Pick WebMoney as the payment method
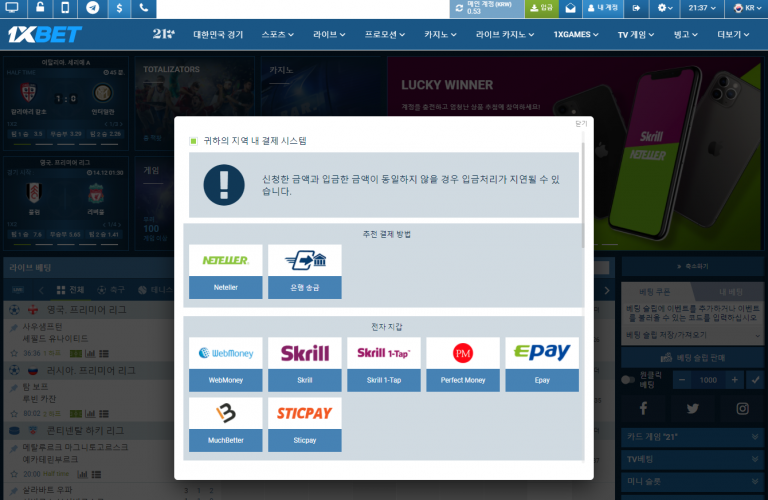The width and height of the screenshot is (768, 500). [225, 364]
